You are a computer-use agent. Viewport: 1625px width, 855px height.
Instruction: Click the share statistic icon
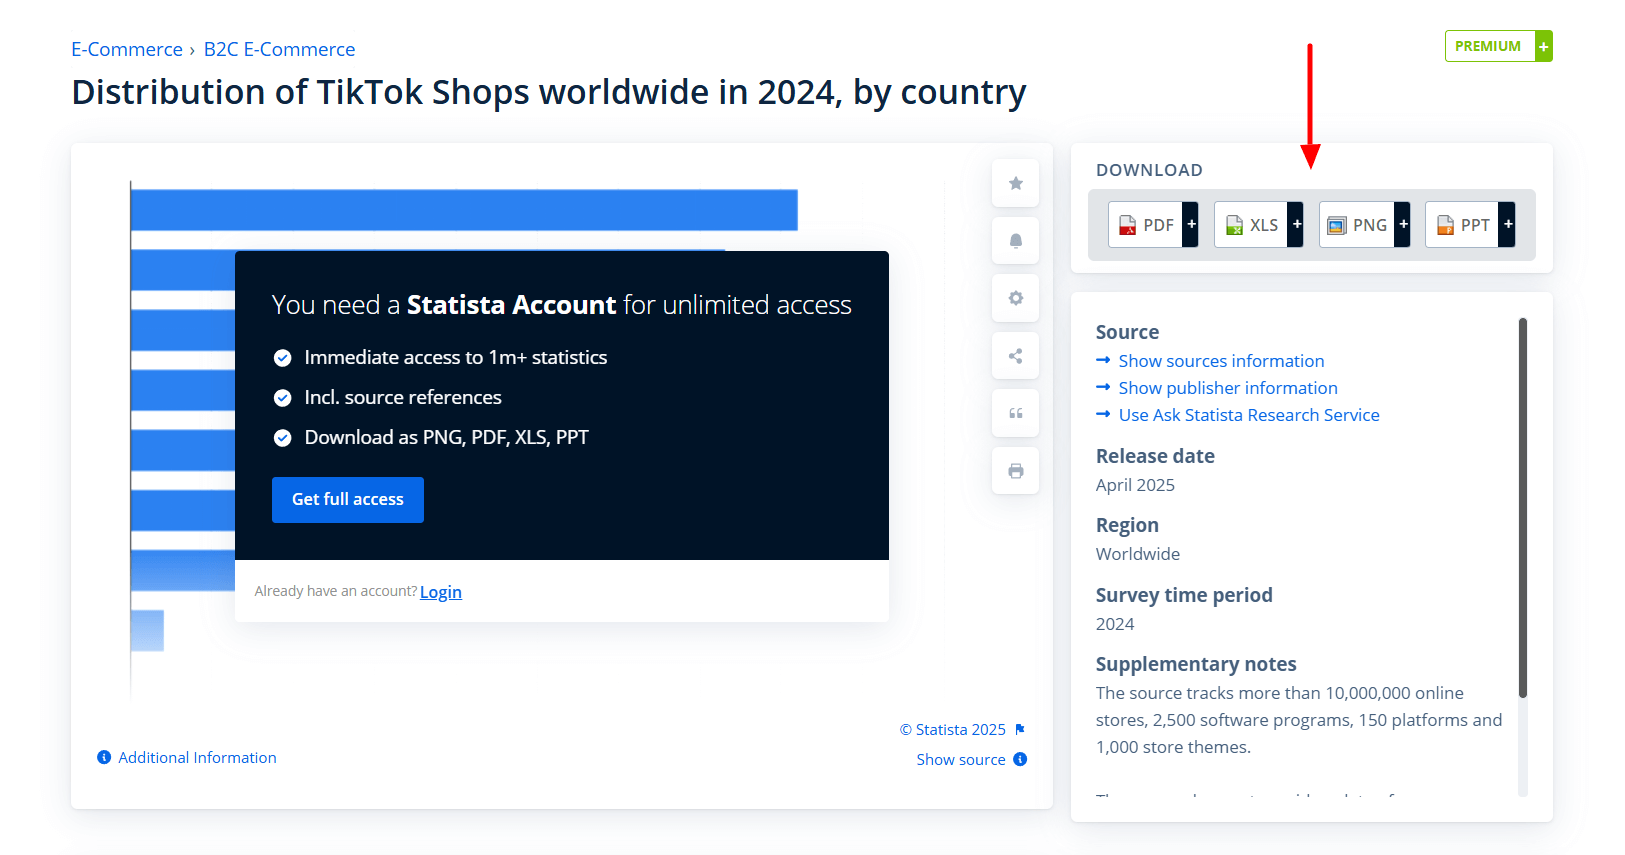pos(1015,356)
